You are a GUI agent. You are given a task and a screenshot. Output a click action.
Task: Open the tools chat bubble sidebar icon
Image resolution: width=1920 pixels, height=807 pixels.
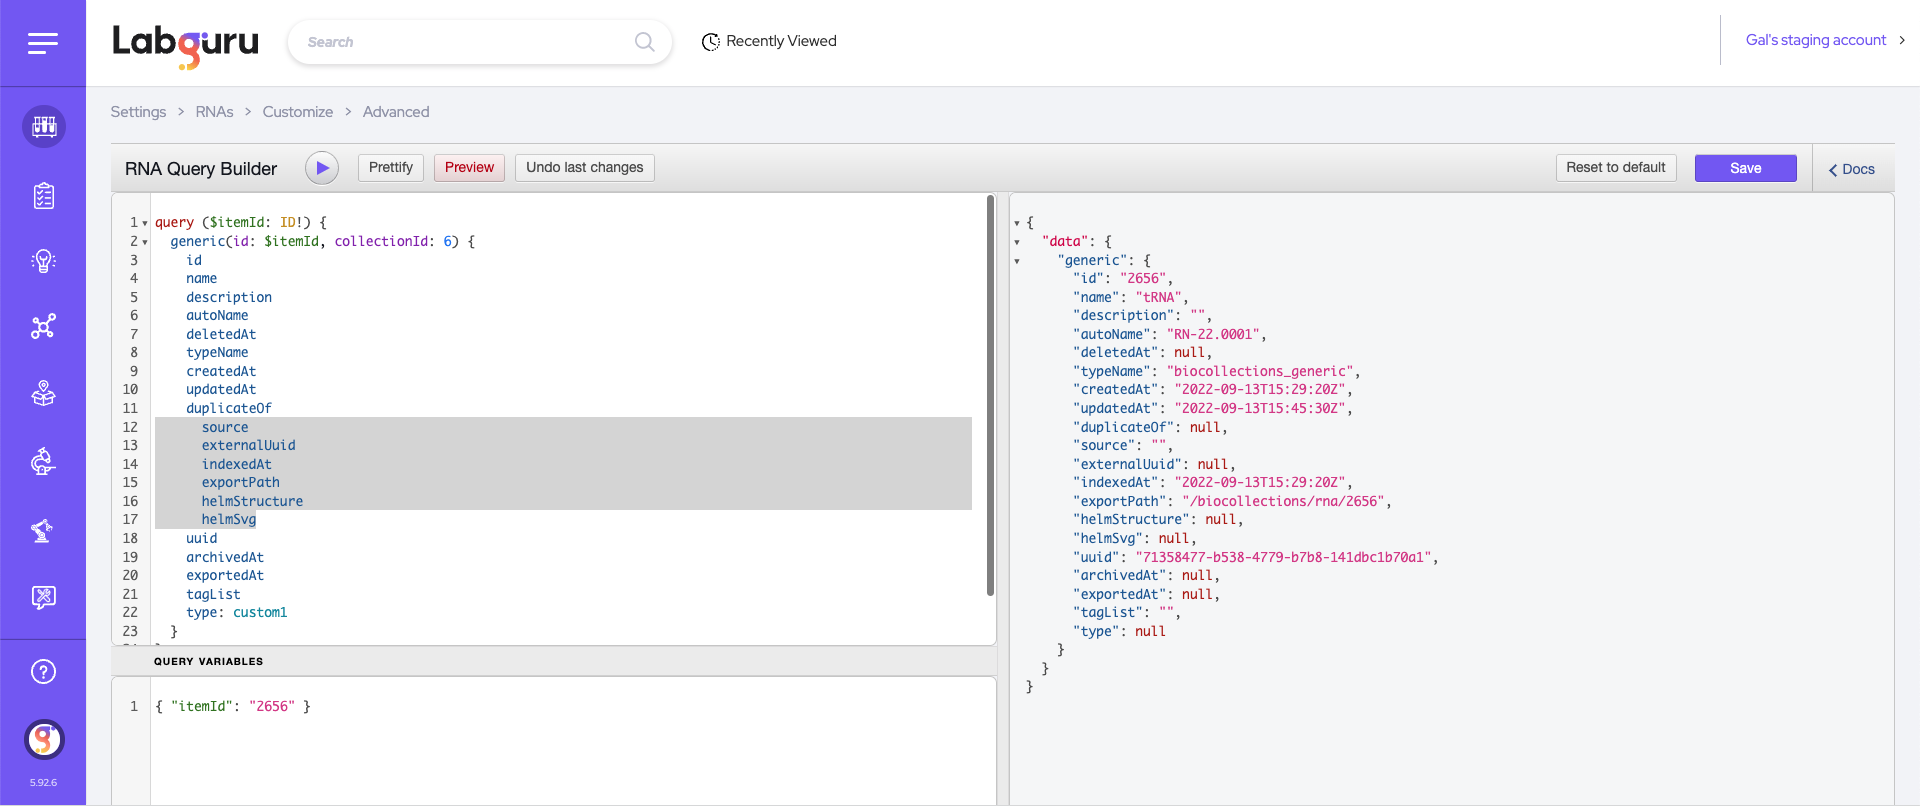pyautogui.click(x=44, y=597)
